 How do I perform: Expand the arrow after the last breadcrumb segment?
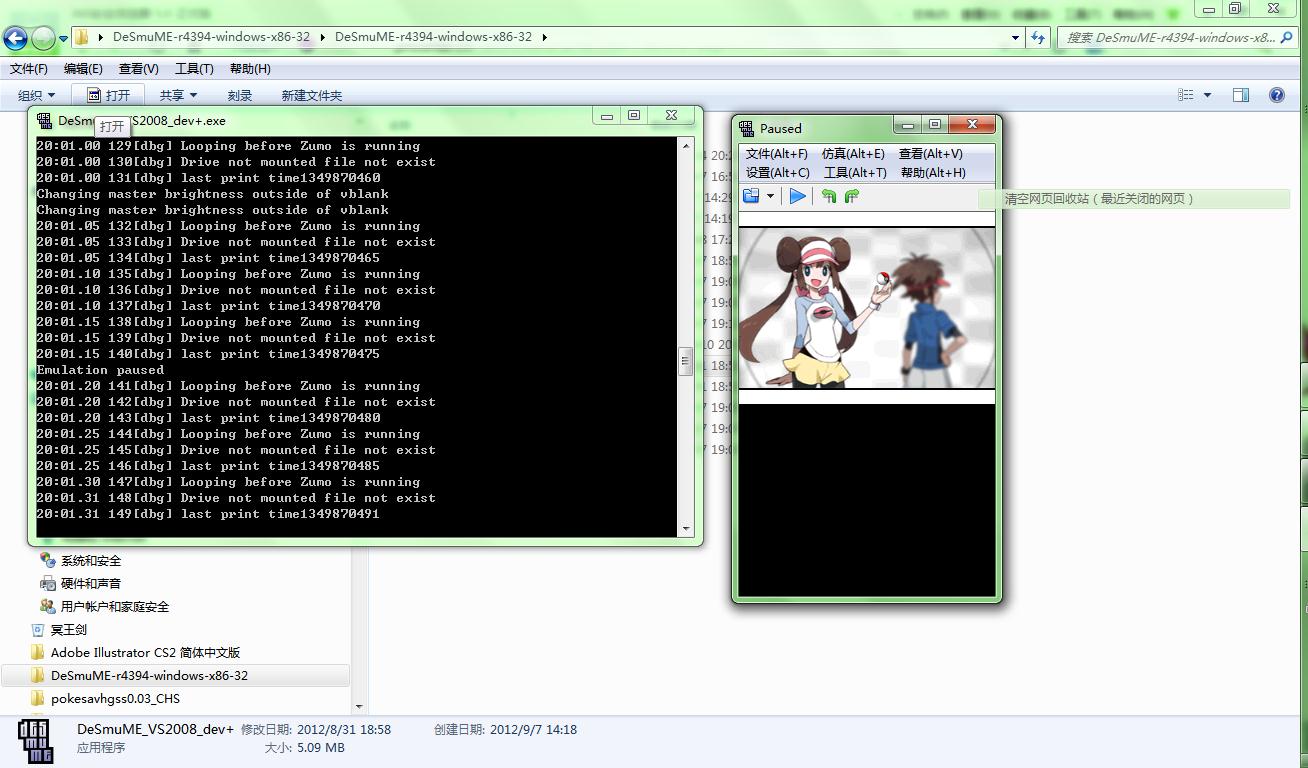(x=545, y=37)
